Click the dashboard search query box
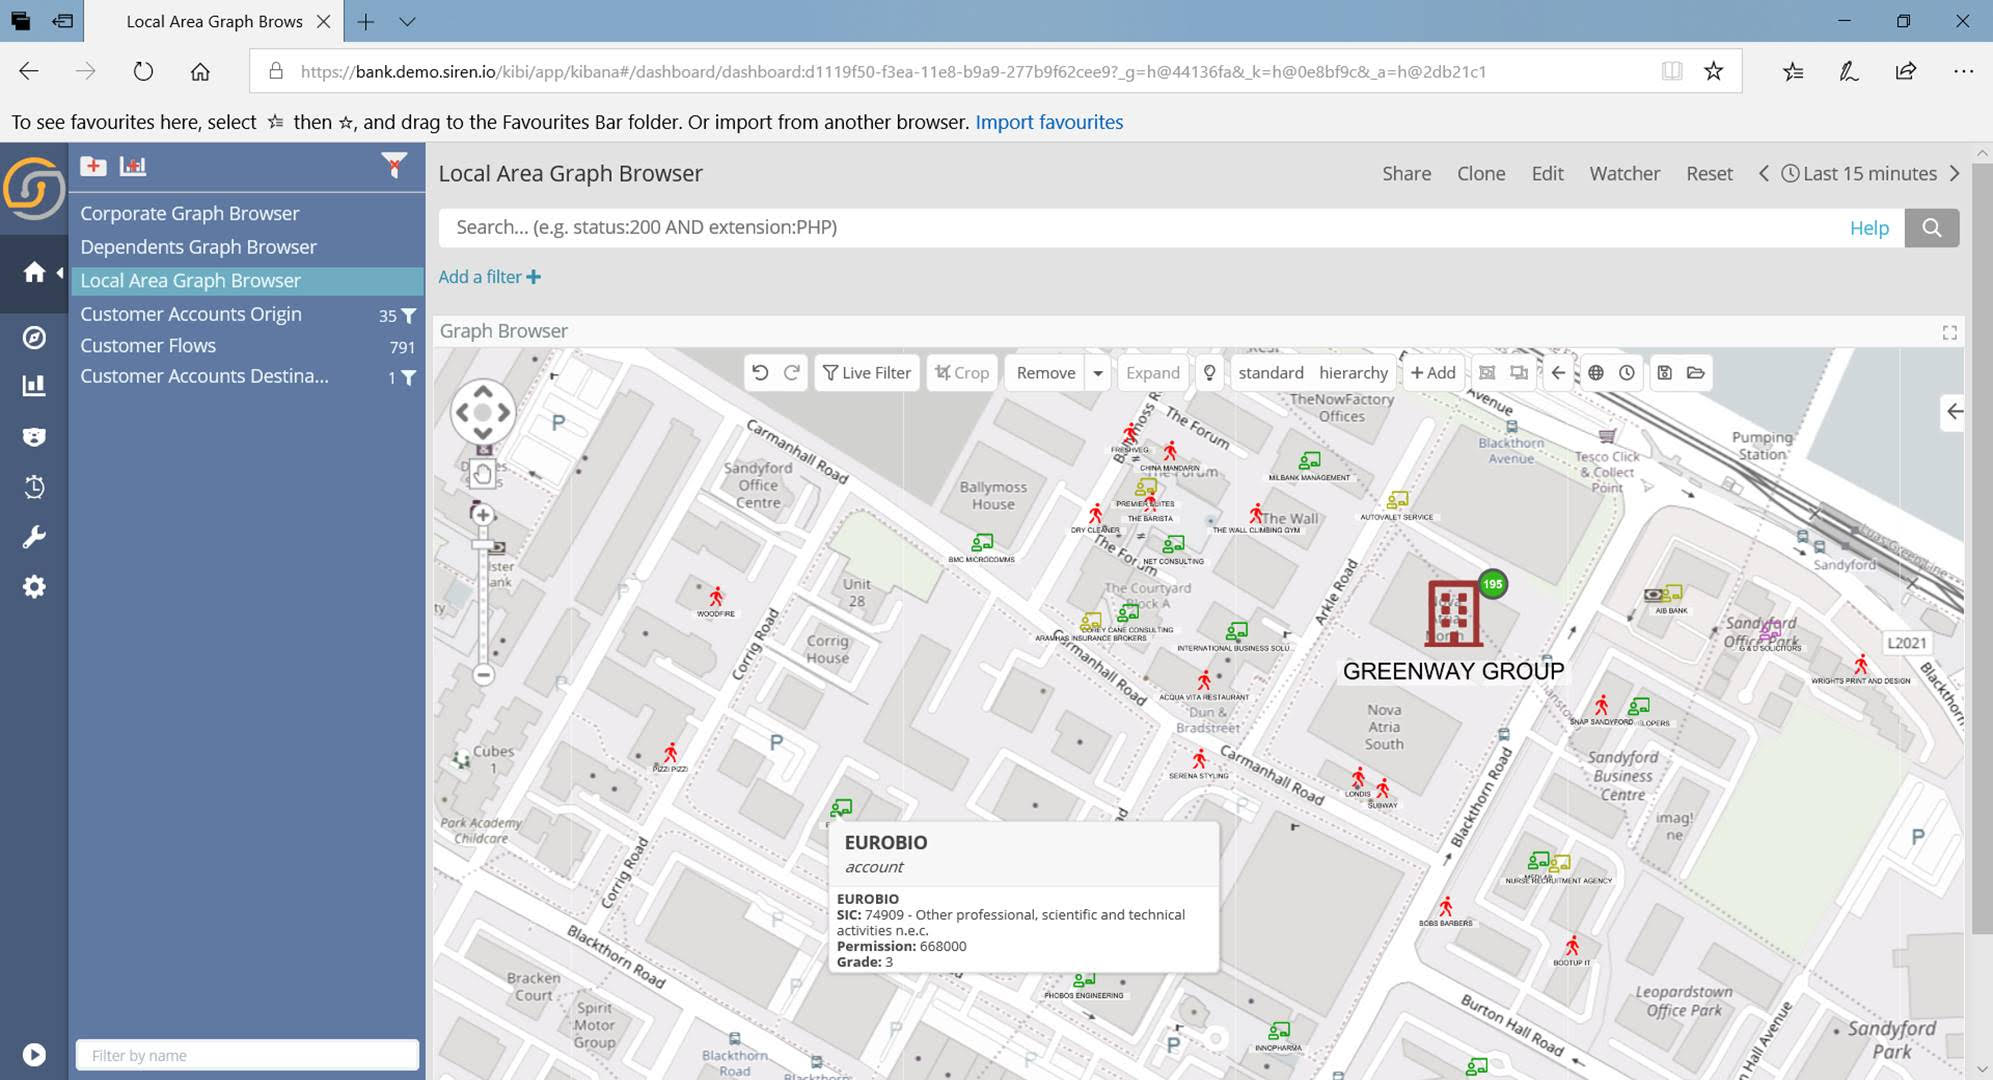Viewport: 1993px width, 1080px height. coord(1140,228)
